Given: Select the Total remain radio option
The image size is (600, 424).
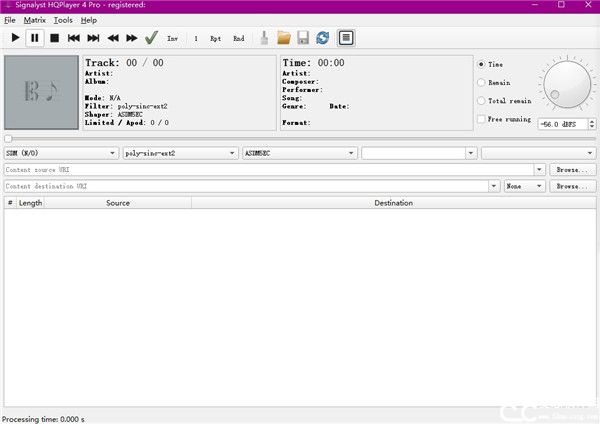Looking at the screenshot, I should tap(482, 101).
